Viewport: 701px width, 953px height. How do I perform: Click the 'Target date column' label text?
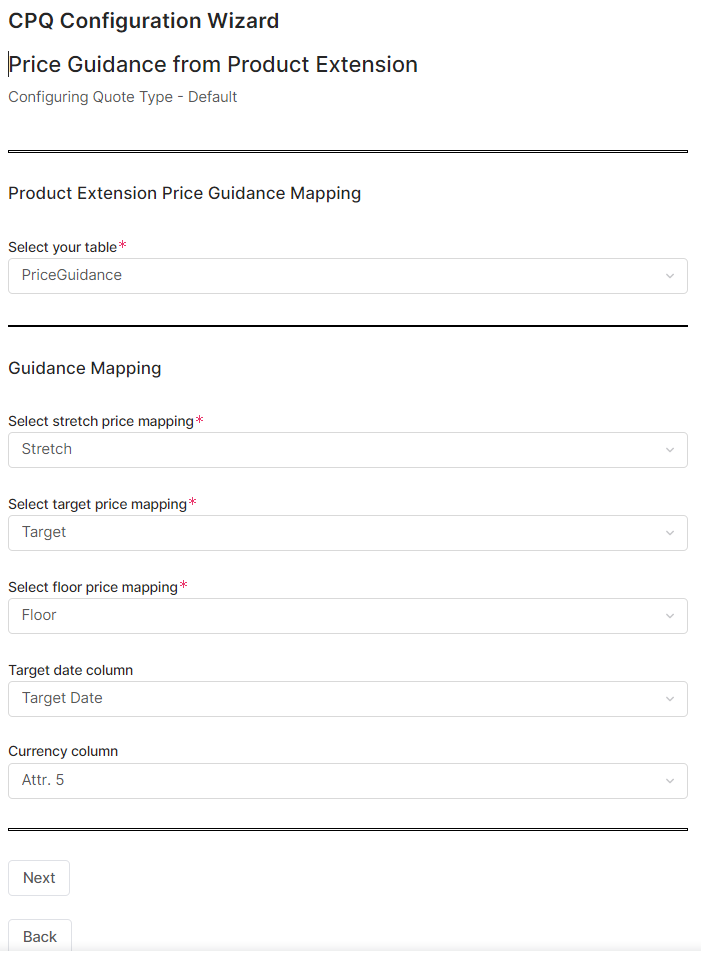[x=70, y=670]
